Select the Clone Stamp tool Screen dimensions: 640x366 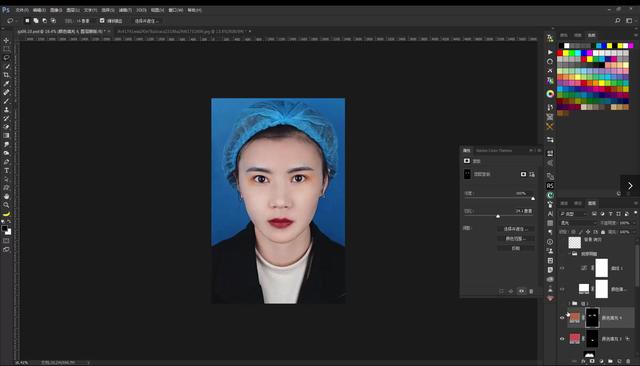6,110
